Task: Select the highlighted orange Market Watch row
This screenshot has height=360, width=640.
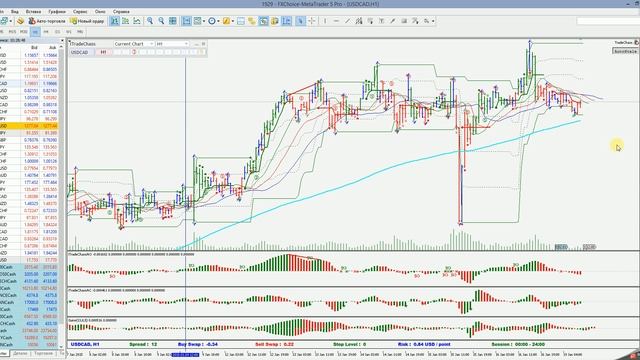Action: point(29,126)
